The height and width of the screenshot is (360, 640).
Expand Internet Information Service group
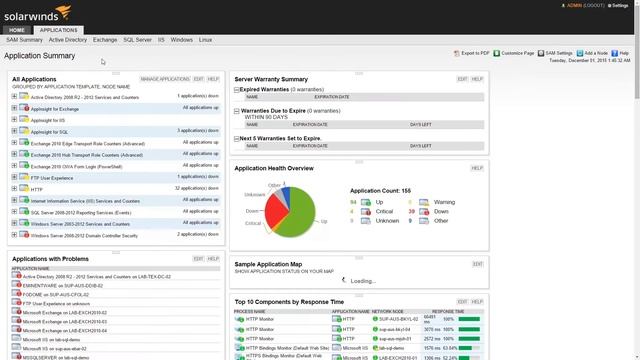[x=14, y=200]
